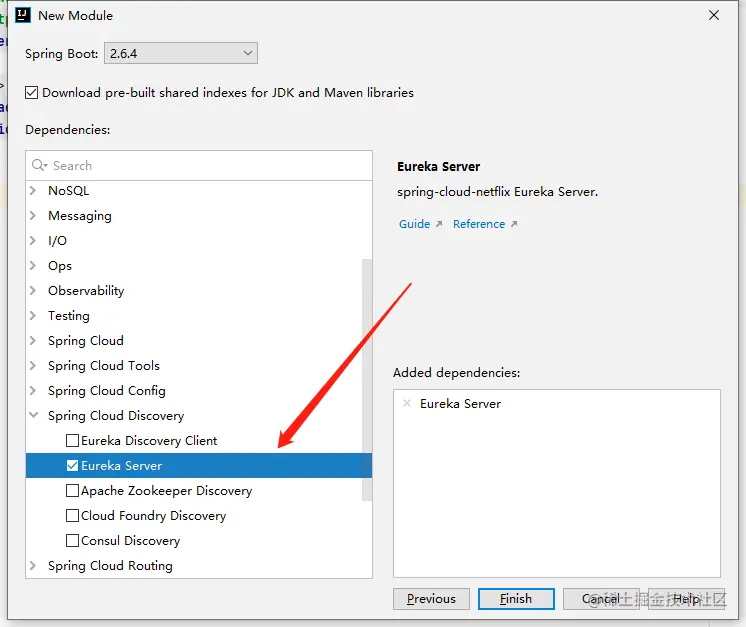Select the Consul Discovery row text
The image size is (746, 627).
(131, 540)
